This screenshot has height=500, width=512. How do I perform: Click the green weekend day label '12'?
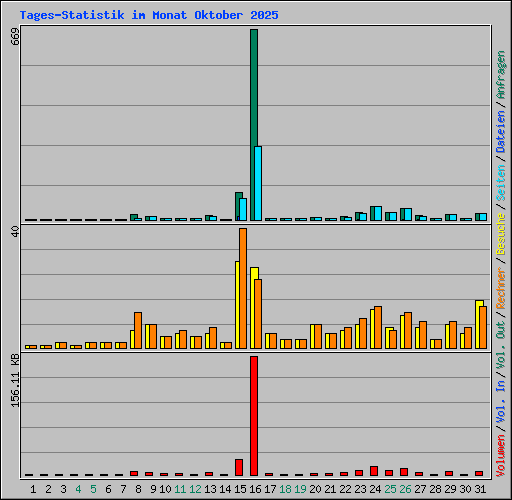pos(195,489)
